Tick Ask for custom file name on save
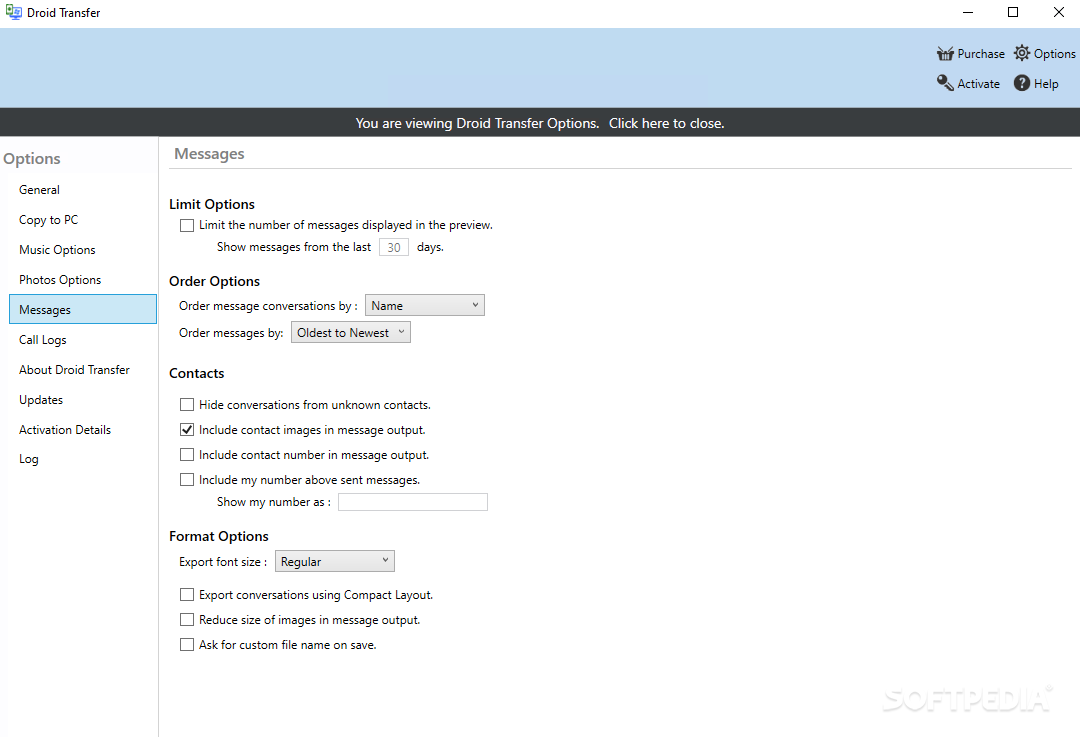The width and height of the screenshot is (1080, 737). pos(187,645)
